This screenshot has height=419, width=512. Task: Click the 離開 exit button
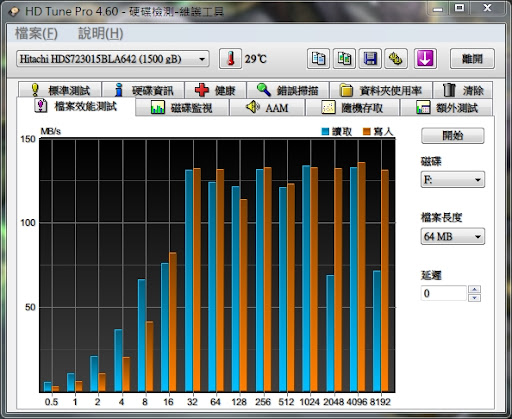coord(472,59)
